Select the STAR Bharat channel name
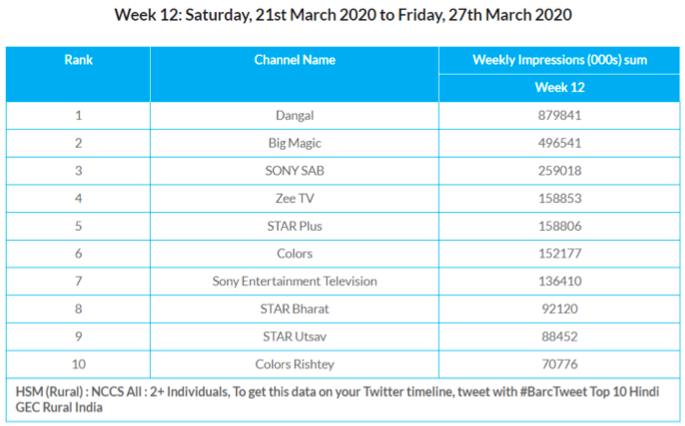Image resolution: width=685 pixels, height=426 pixels. [x=294, y=309]
